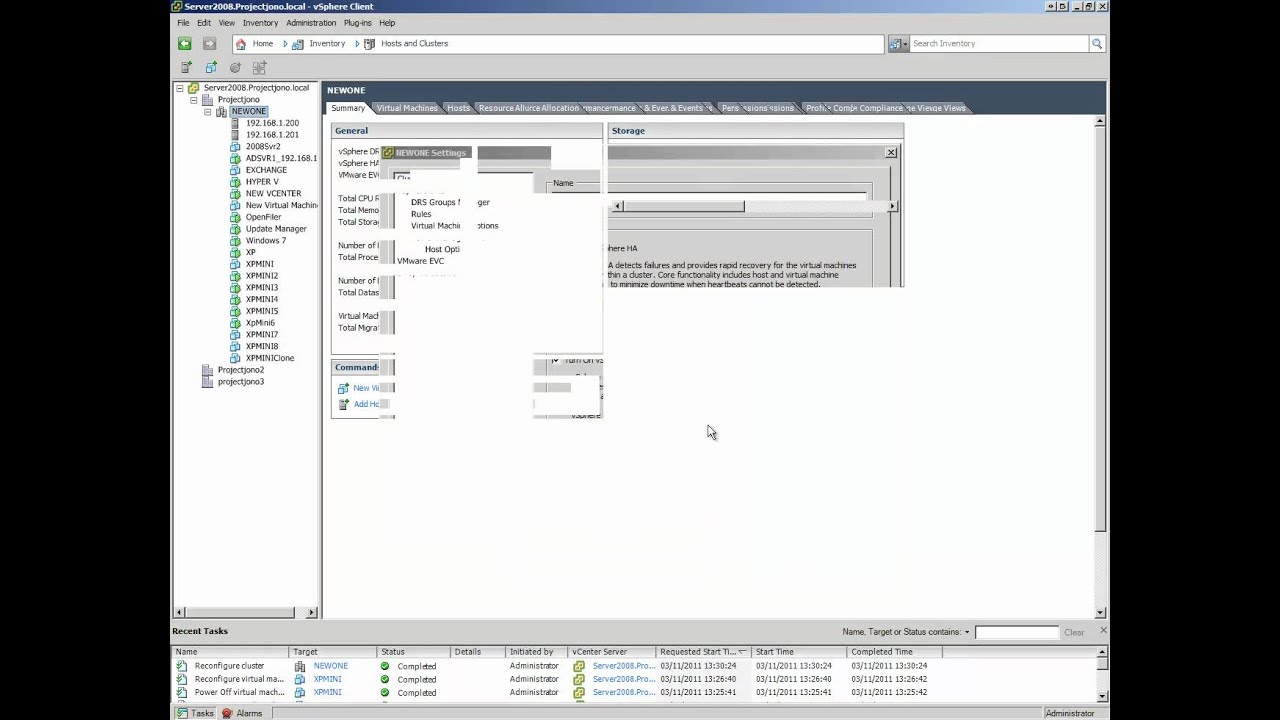Click the grey Forward navigation arrow

pyautogui.click(x=209, y=43)
